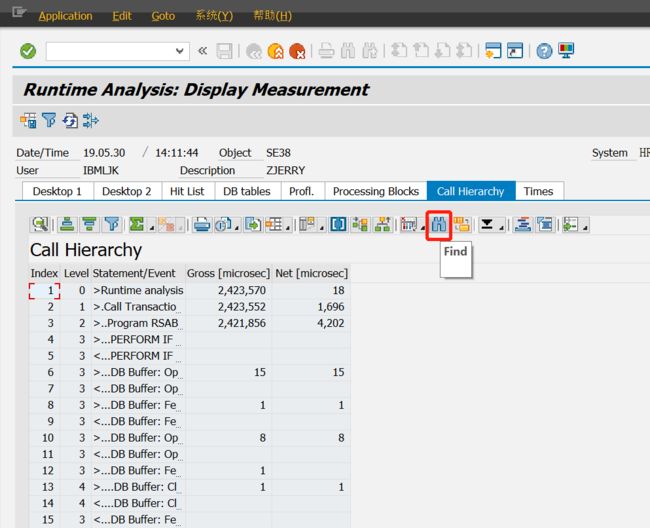This screenshot has height=528, width=650.
Task: Click the Set filter funnel icon in ALV toolbar
Action: pyautogui.click(x=112, y=225)
